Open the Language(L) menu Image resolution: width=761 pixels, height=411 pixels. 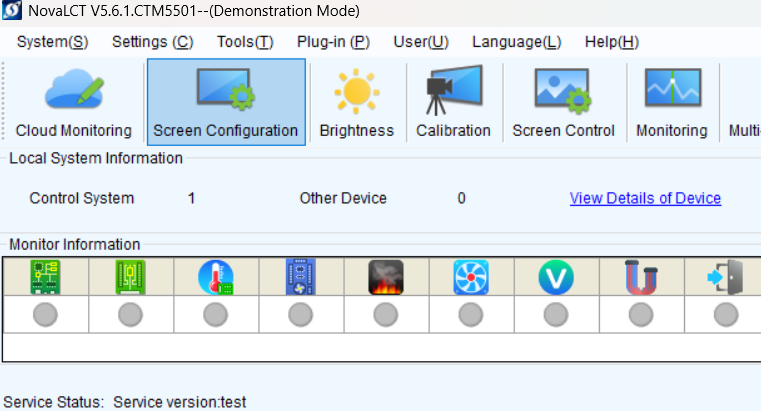tap(516, 42)
